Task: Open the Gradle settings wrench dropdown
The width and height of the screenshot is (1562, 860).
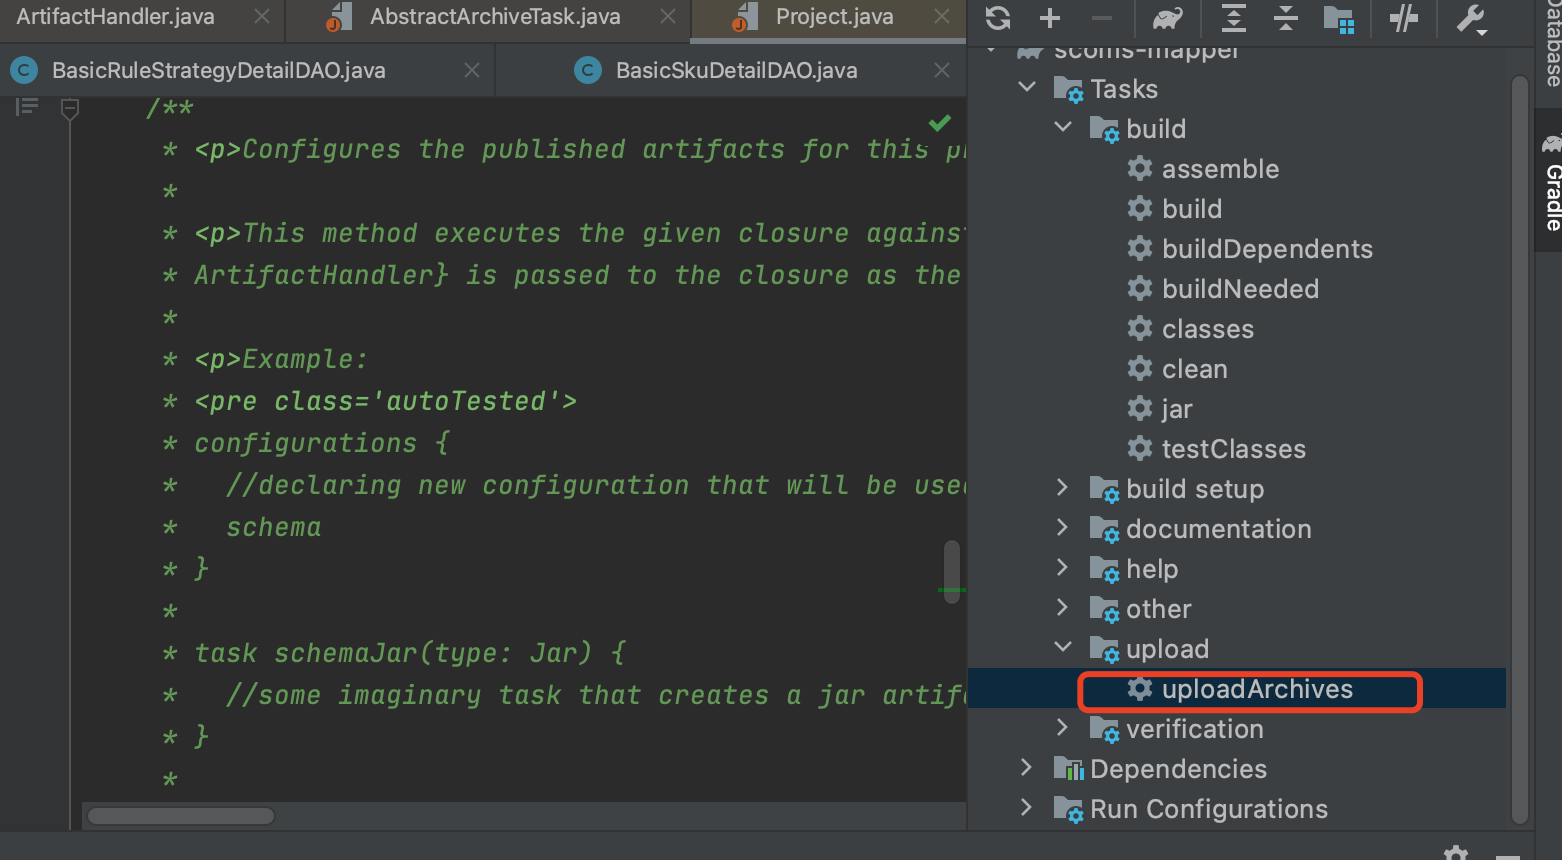Action: click(1471, 18)
